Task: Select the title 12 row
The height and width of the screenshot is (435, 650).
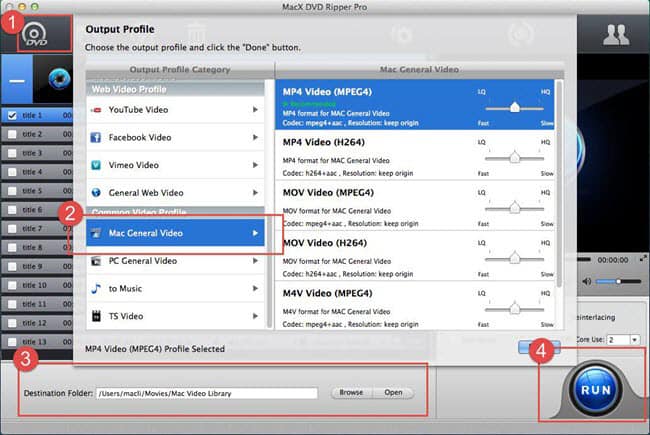Action: [37, 323]
